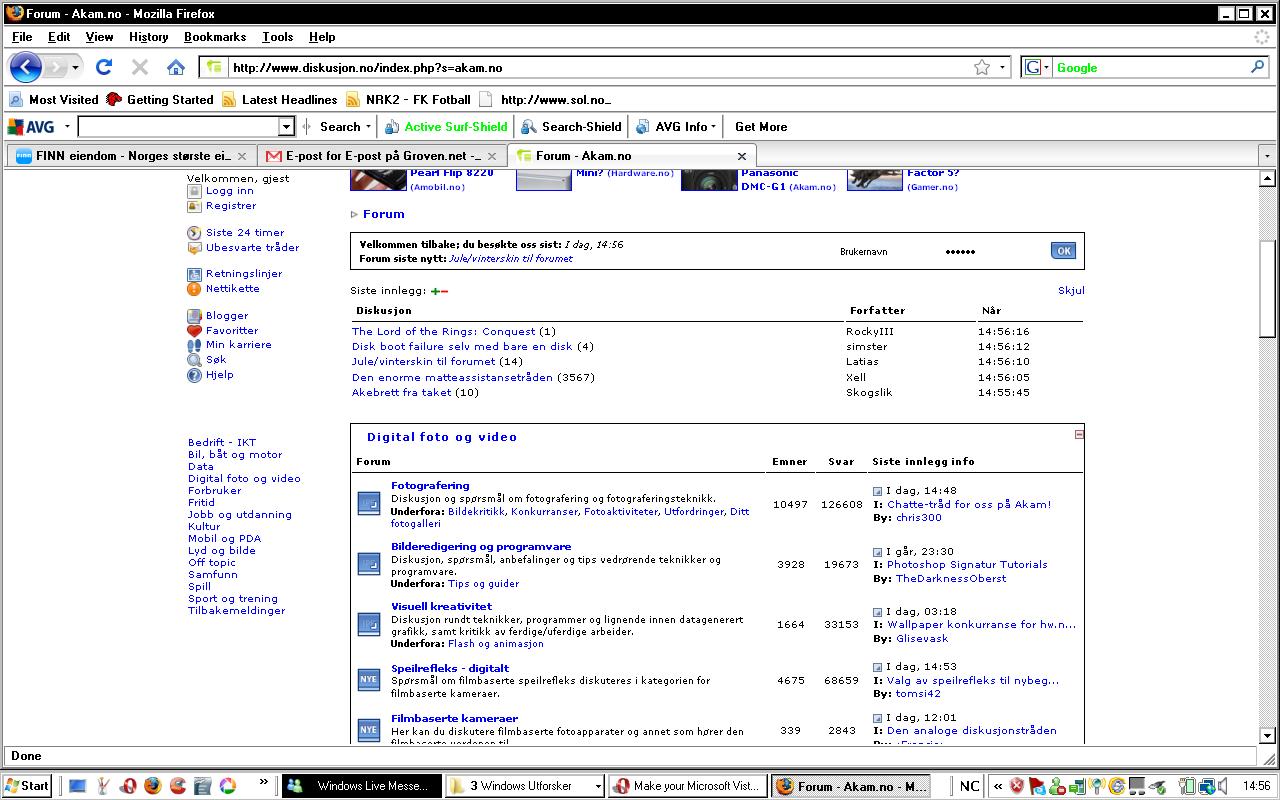Click the page scrollbar down arrow
Screen dimensions: 1280x800
1268,735
